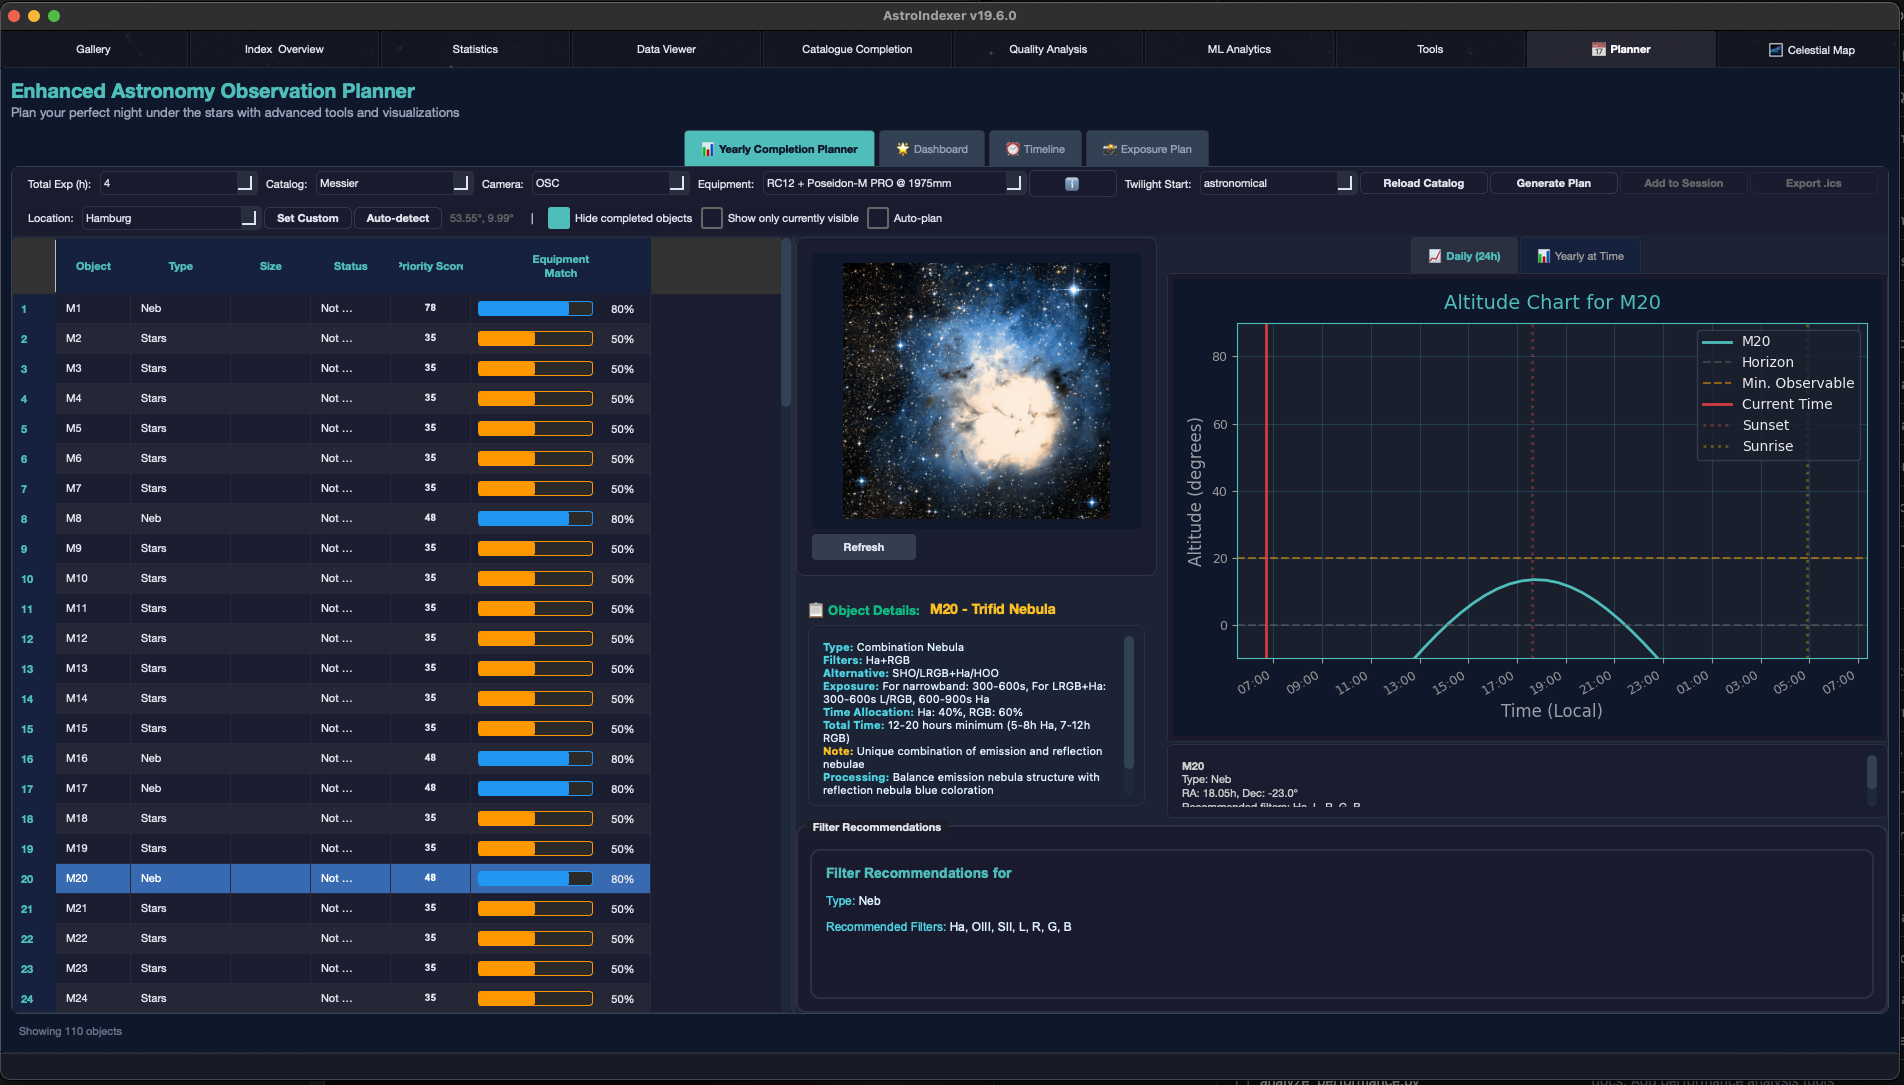Expand the Twilight Start astronomical dropdown

pyautogui.click(x=1276, y=184)
